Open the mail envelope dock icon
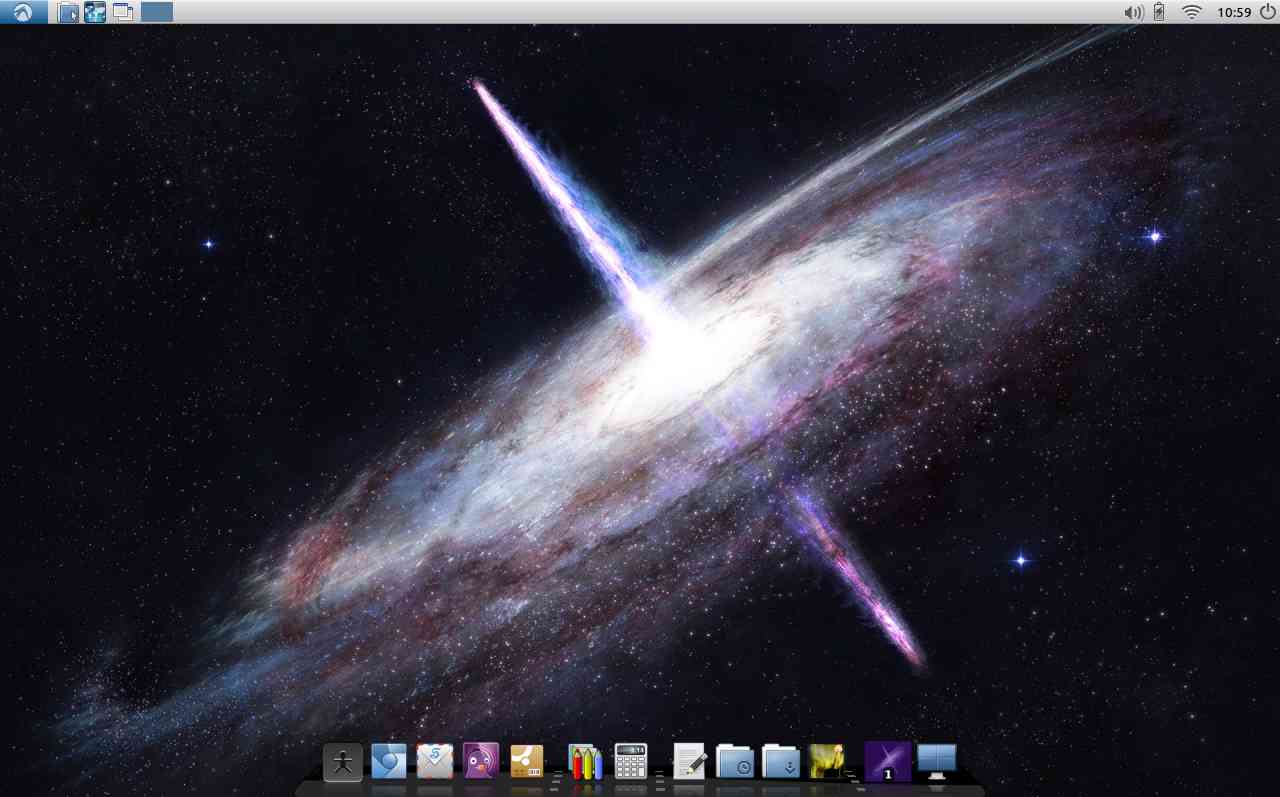Viewport: 1280px width, 797px height. coord(435,762)
